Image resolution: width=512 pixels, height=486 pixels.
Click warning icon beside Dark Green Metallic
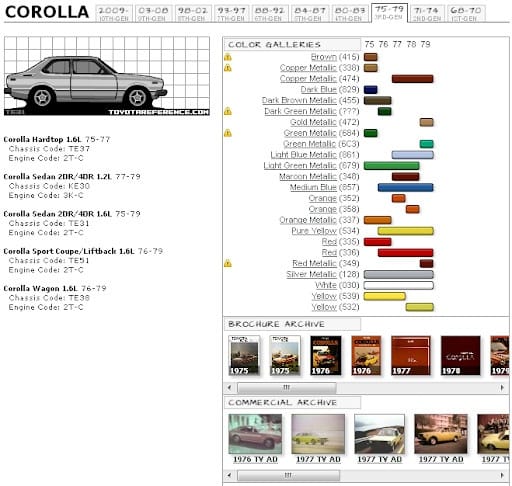[x=228, y=111]
